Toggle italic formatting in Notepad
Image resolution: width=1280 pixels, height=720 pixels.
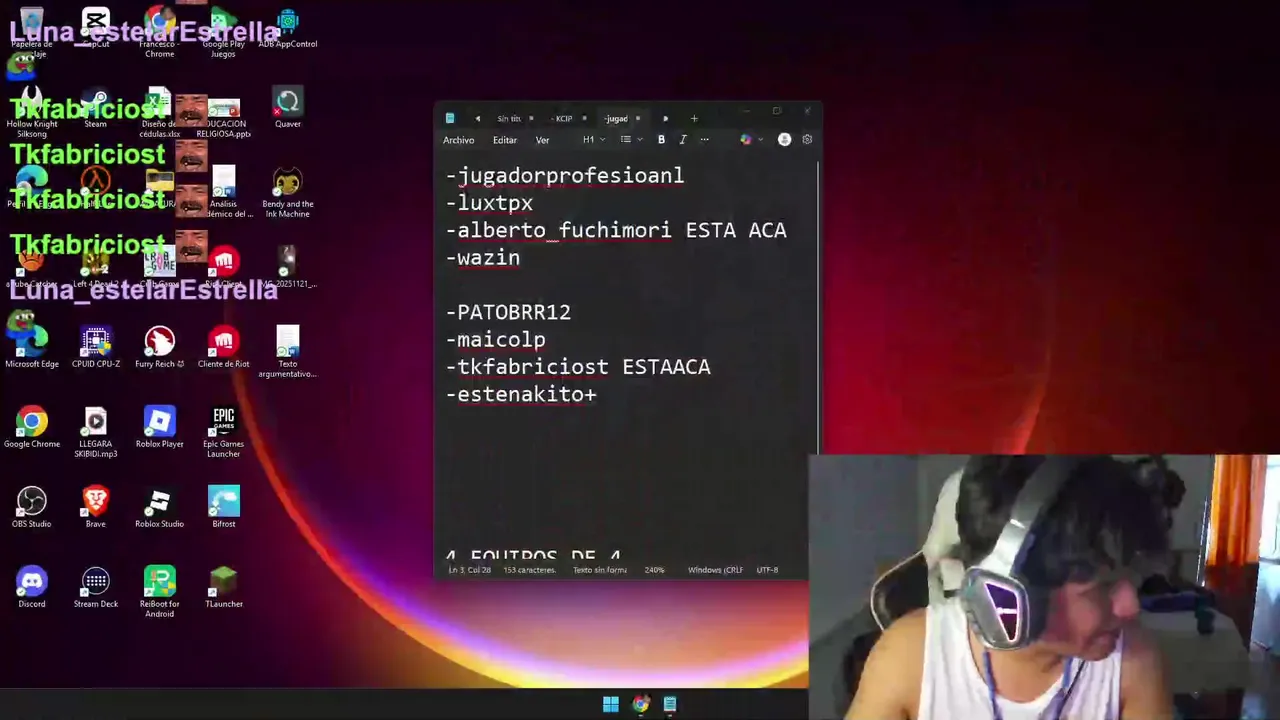(x=682, y=140)
